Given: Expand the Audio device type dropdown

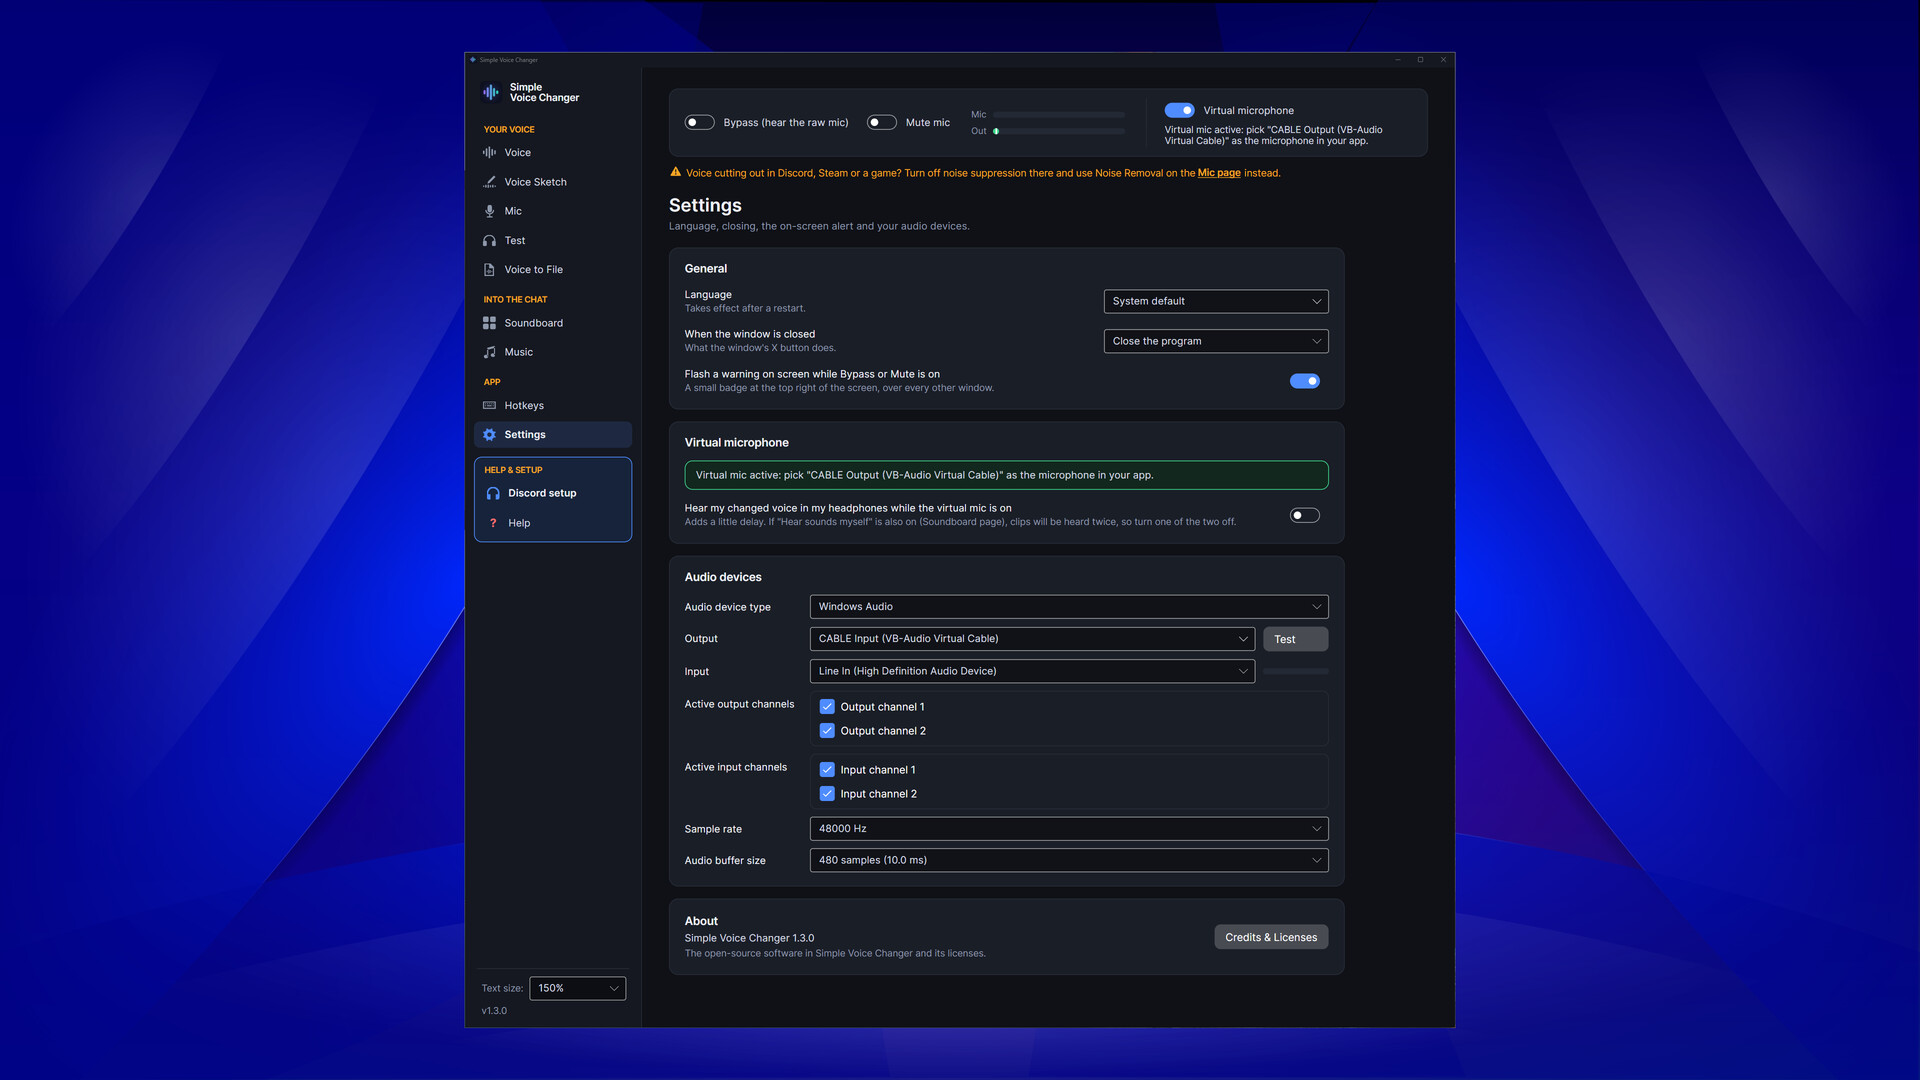Looking at the screenshot, I should (x=1069, y=607).
